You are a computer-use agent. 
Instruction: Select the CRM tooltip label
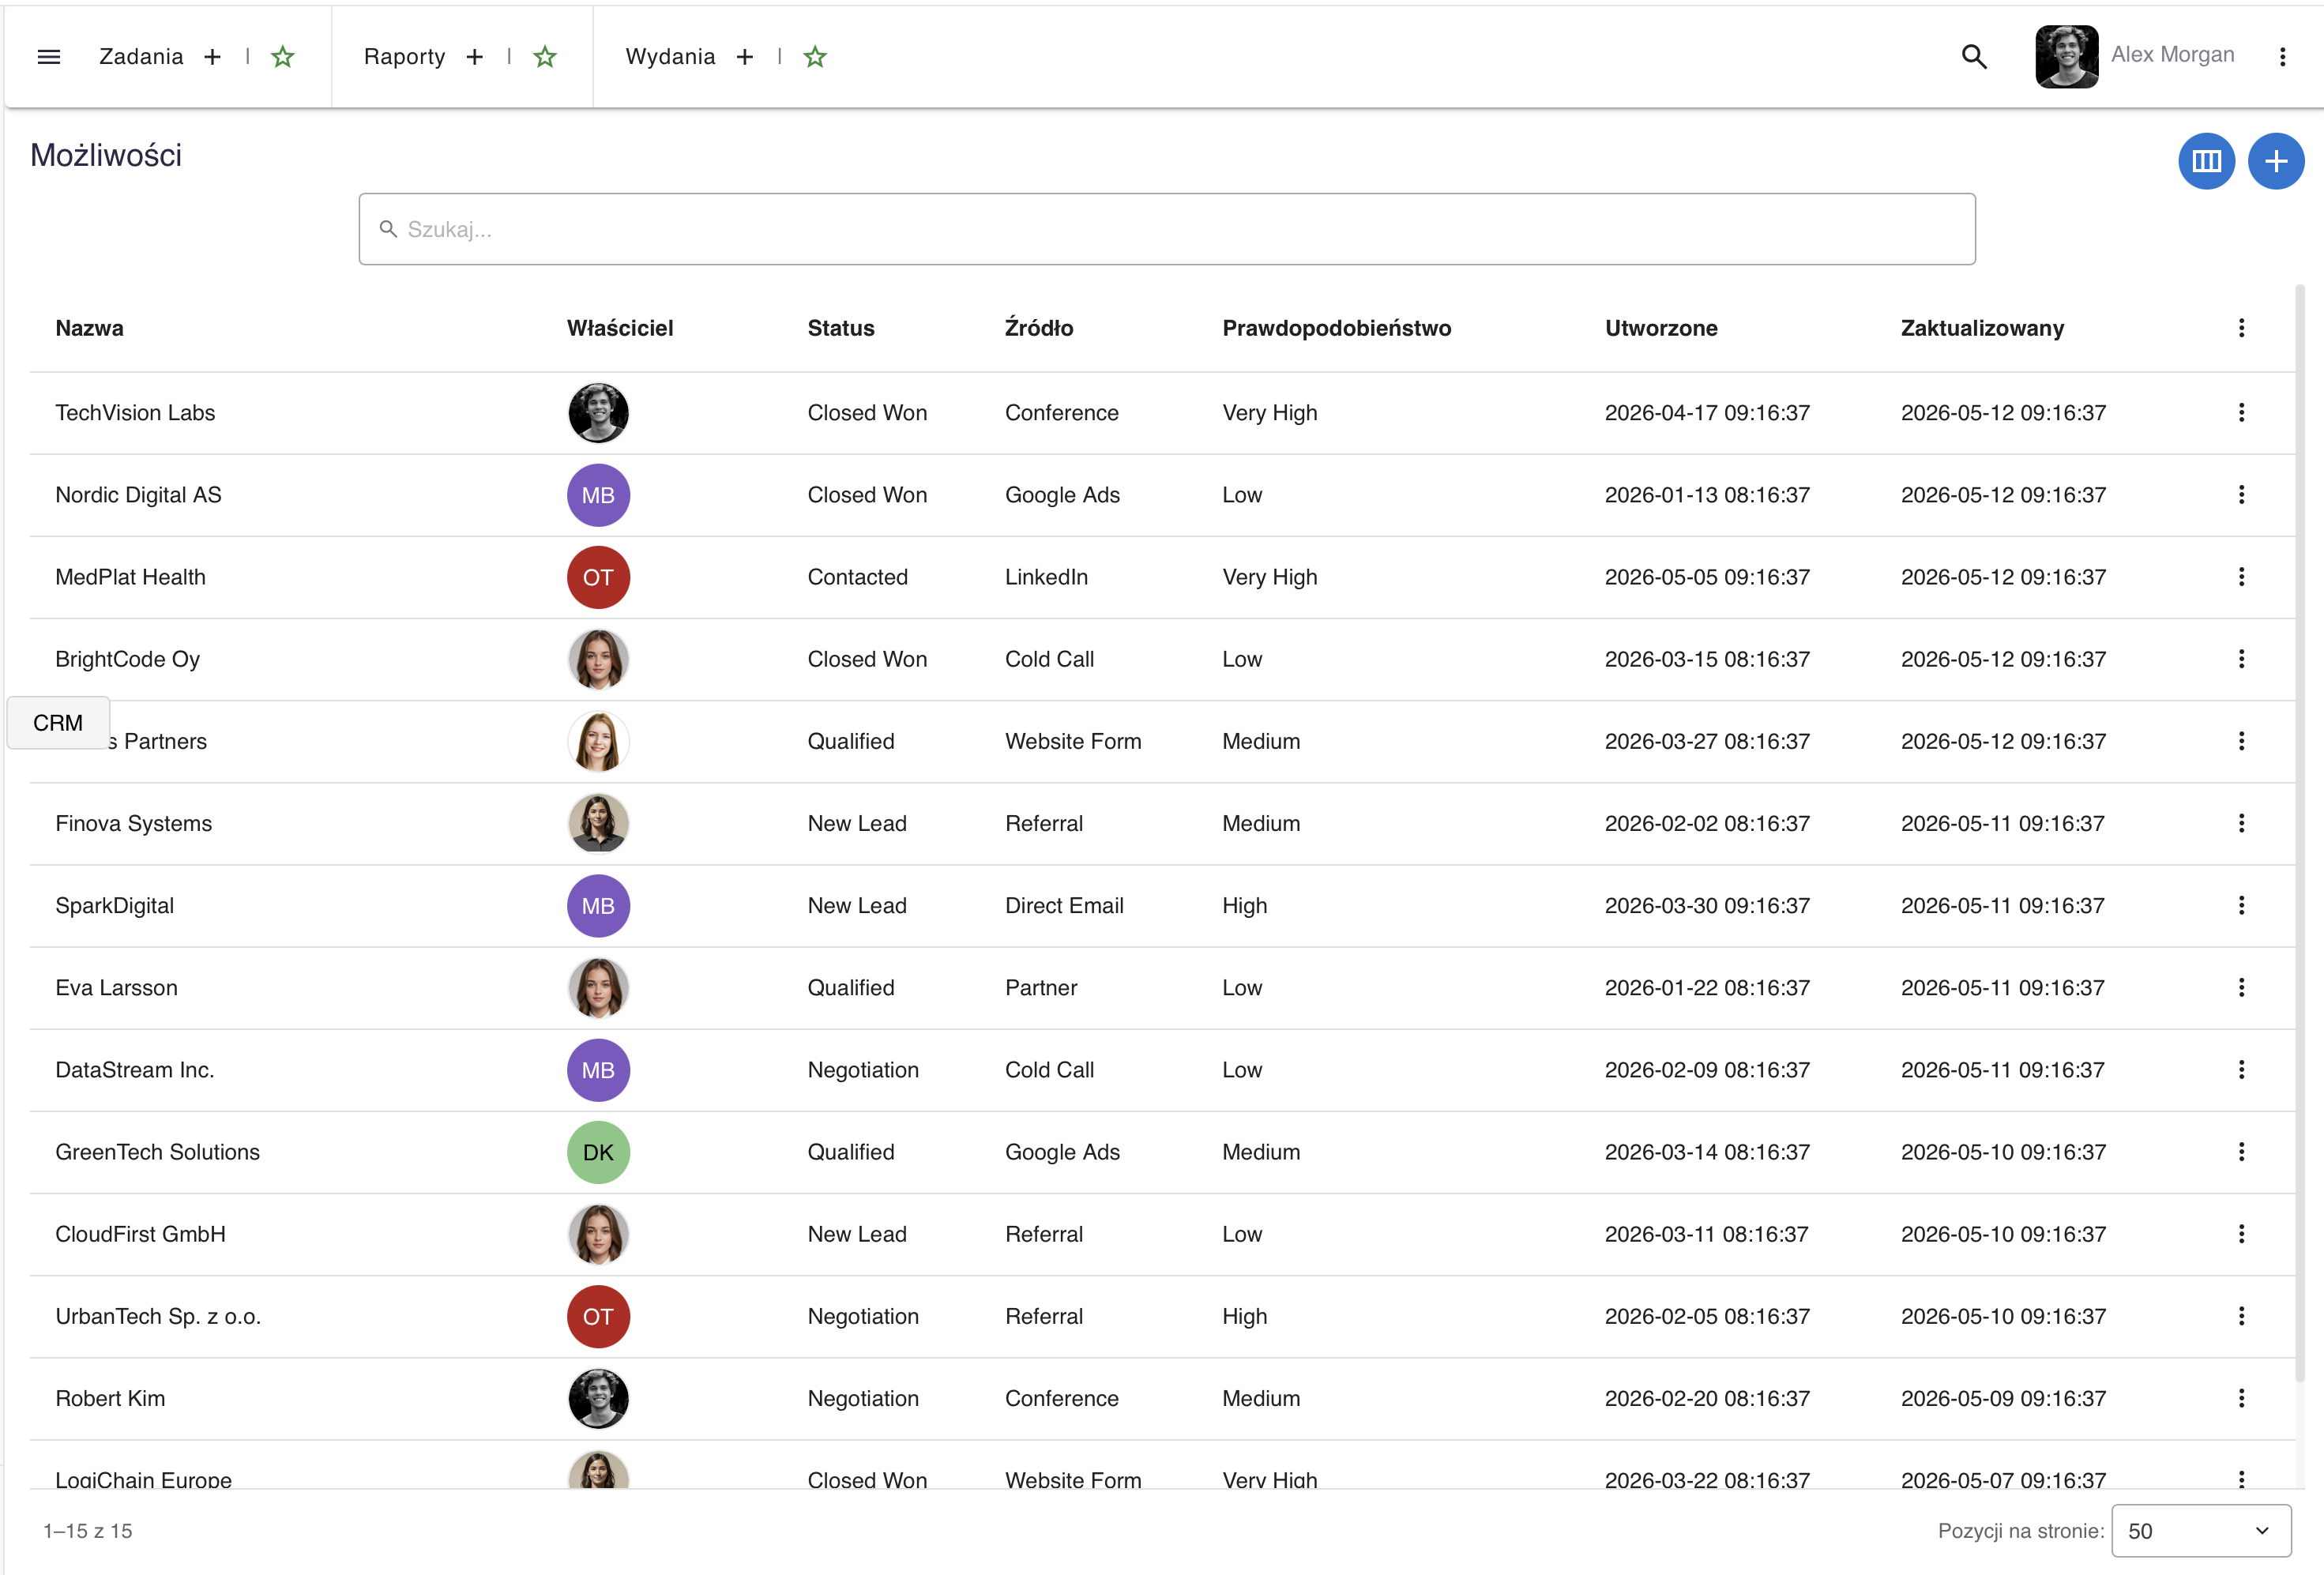coord(58,723)
